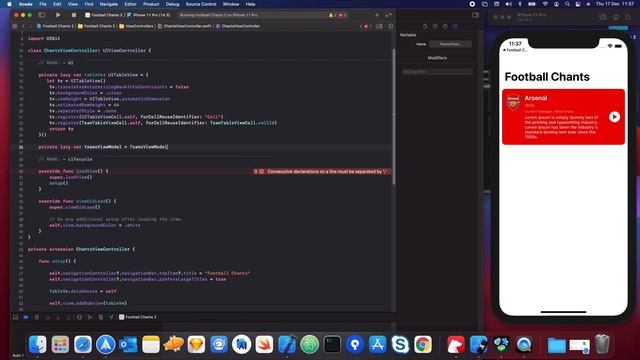Open Finder from the Dock
The image size is (640, 360).
pos(38,344)
